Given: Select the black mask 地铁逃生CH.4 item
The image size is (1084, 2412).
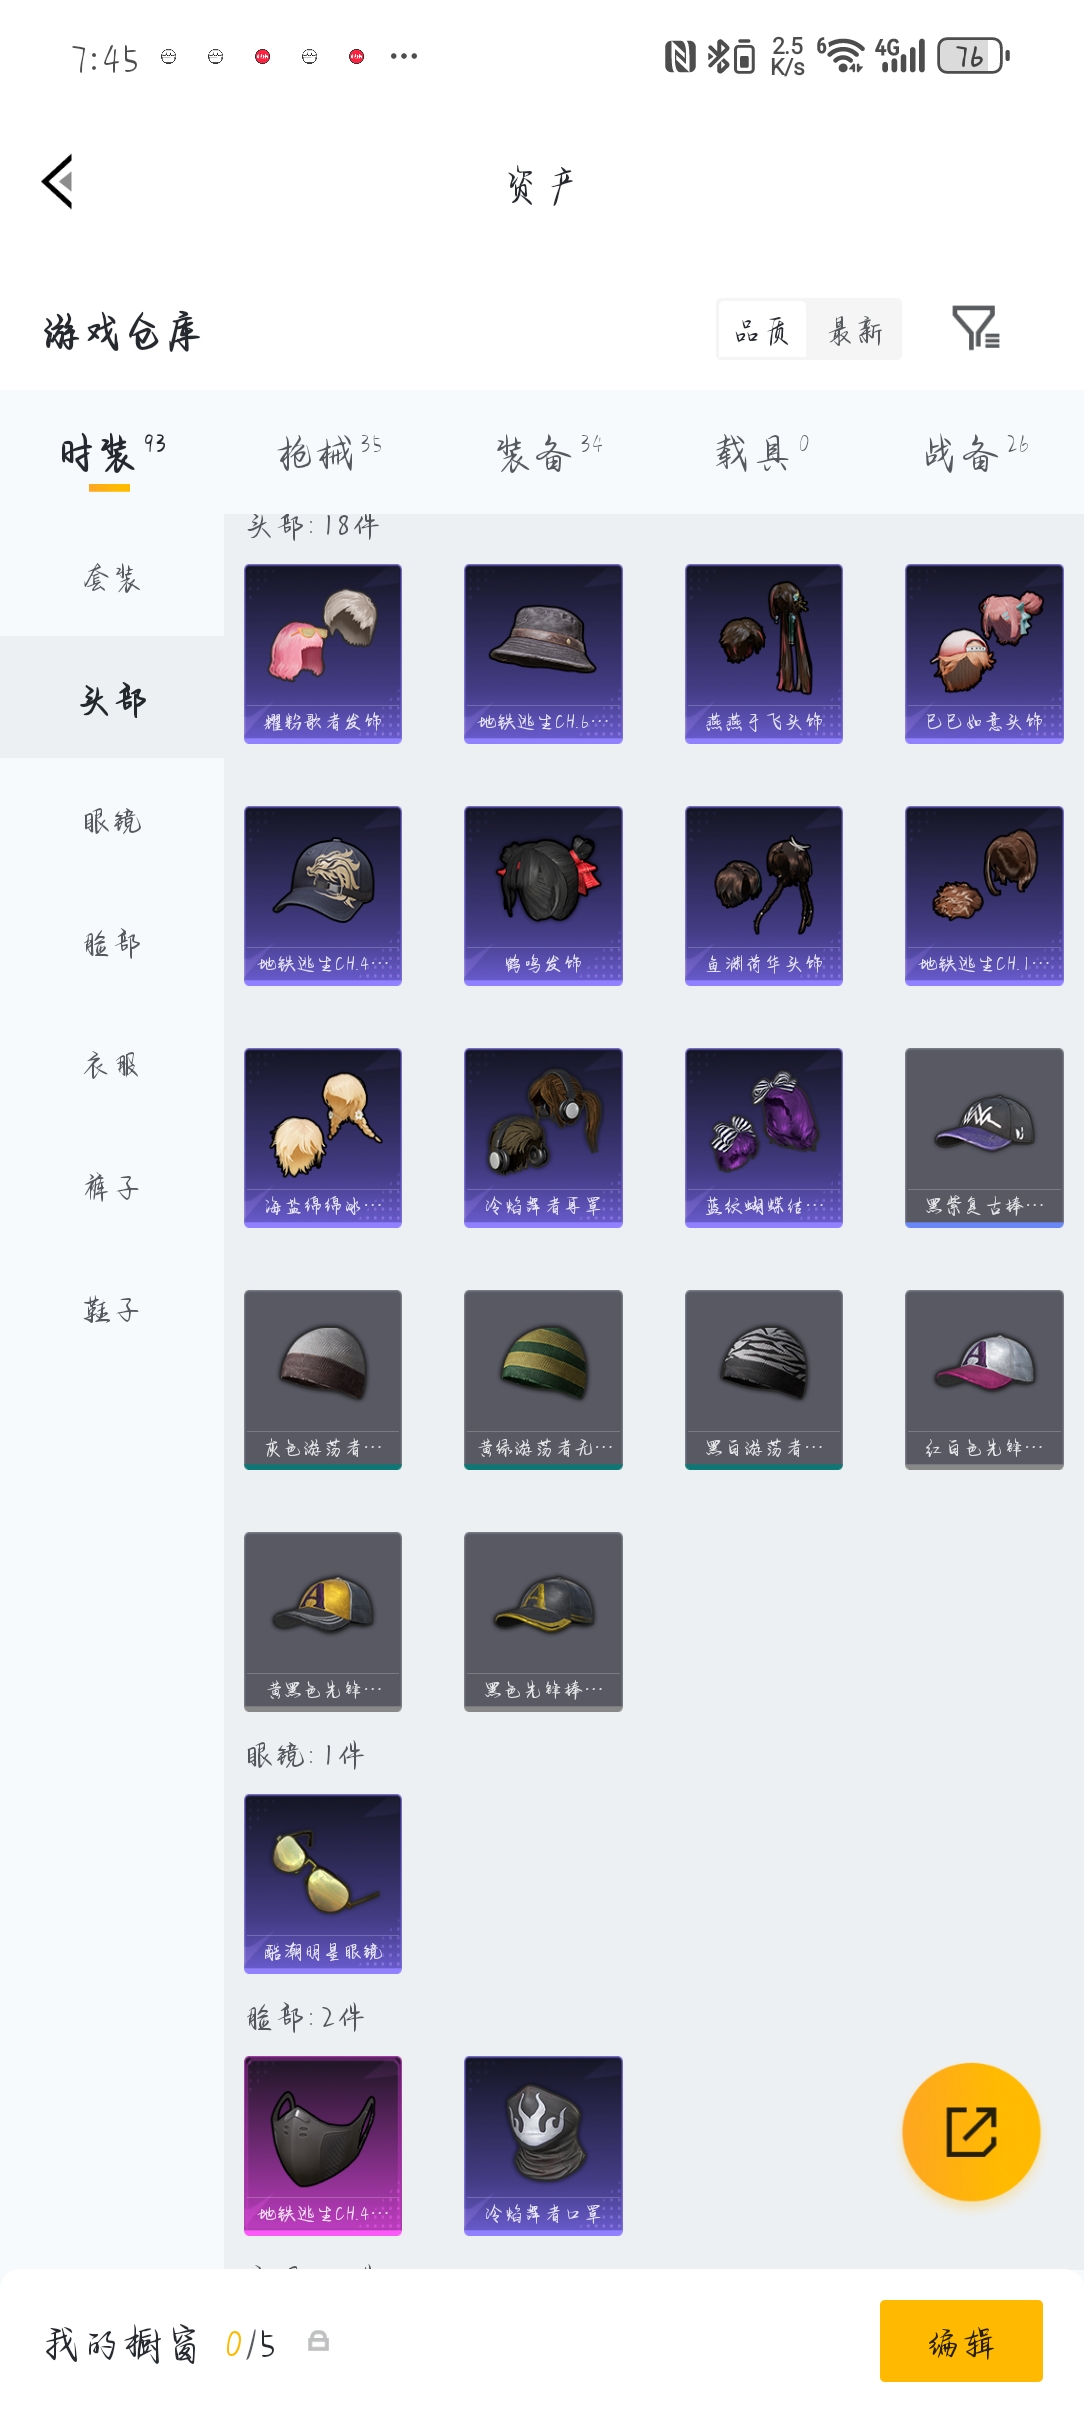Looking at the screenshot, I should coord(323,2146).
